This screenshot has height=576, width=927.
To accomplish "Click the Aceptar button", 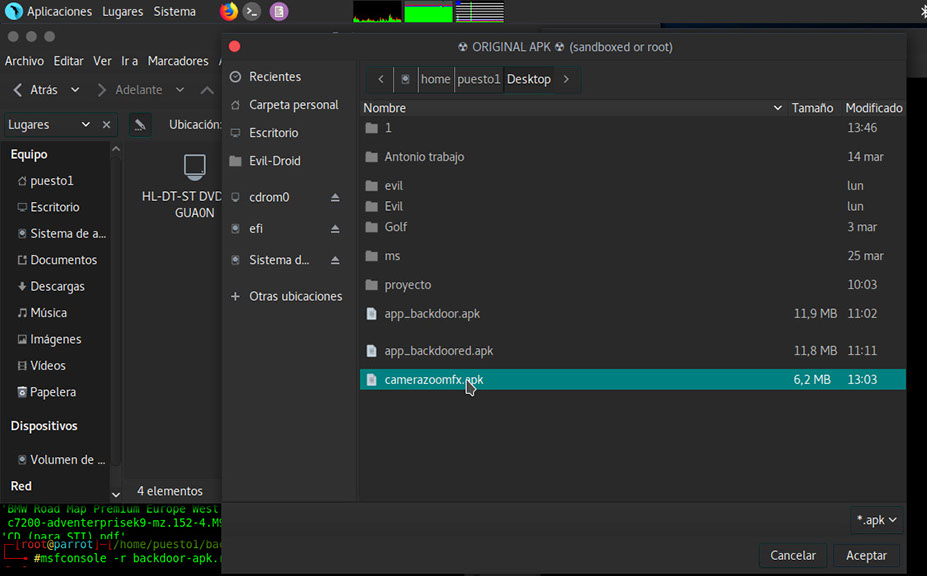I will pyautogui.click(x=866, y=555).
